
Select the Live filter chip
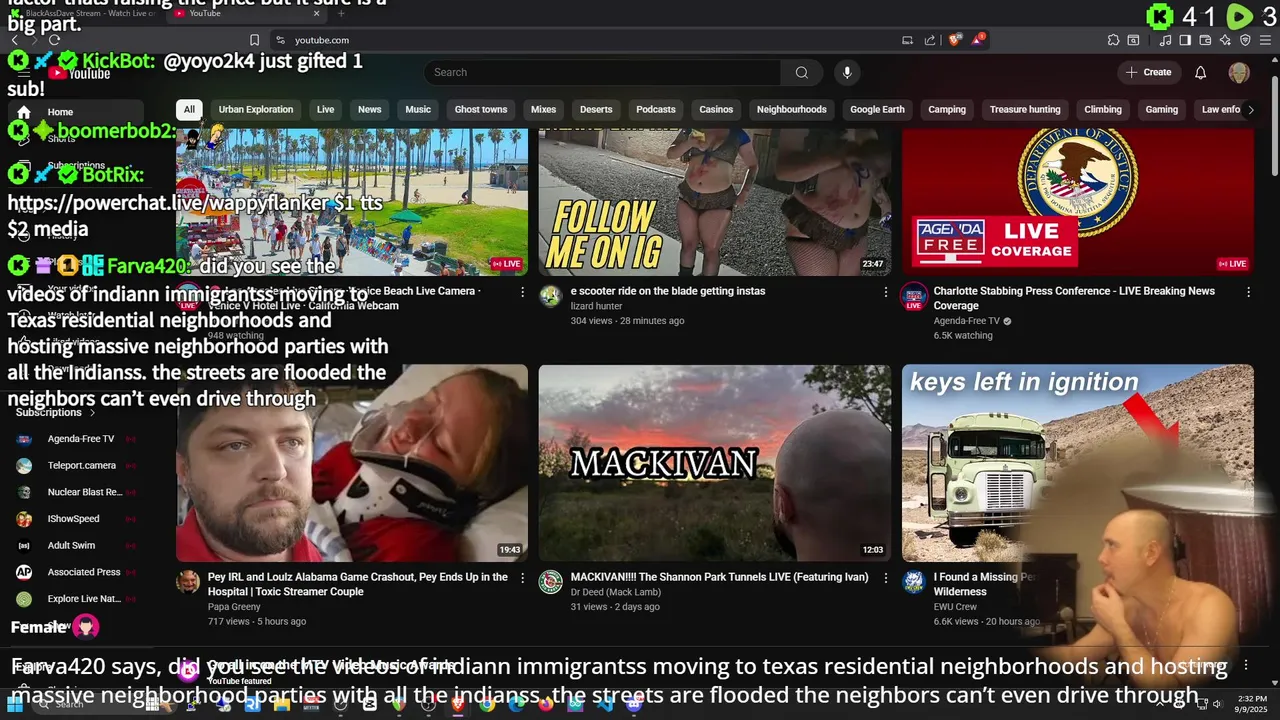tap(326, 109)
